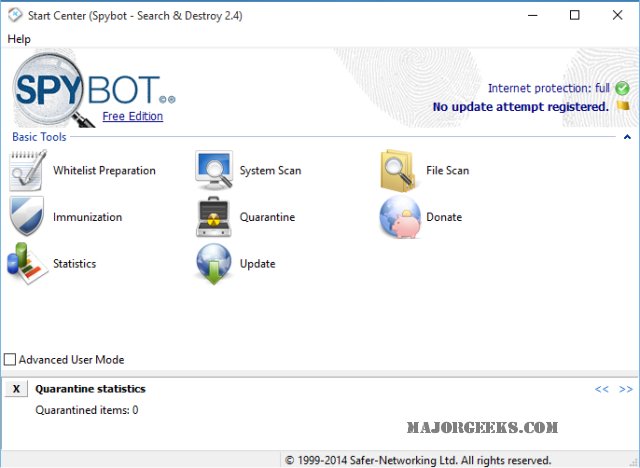
Task: Click the Quarantine statistics heading
Action: click(90, 388)
